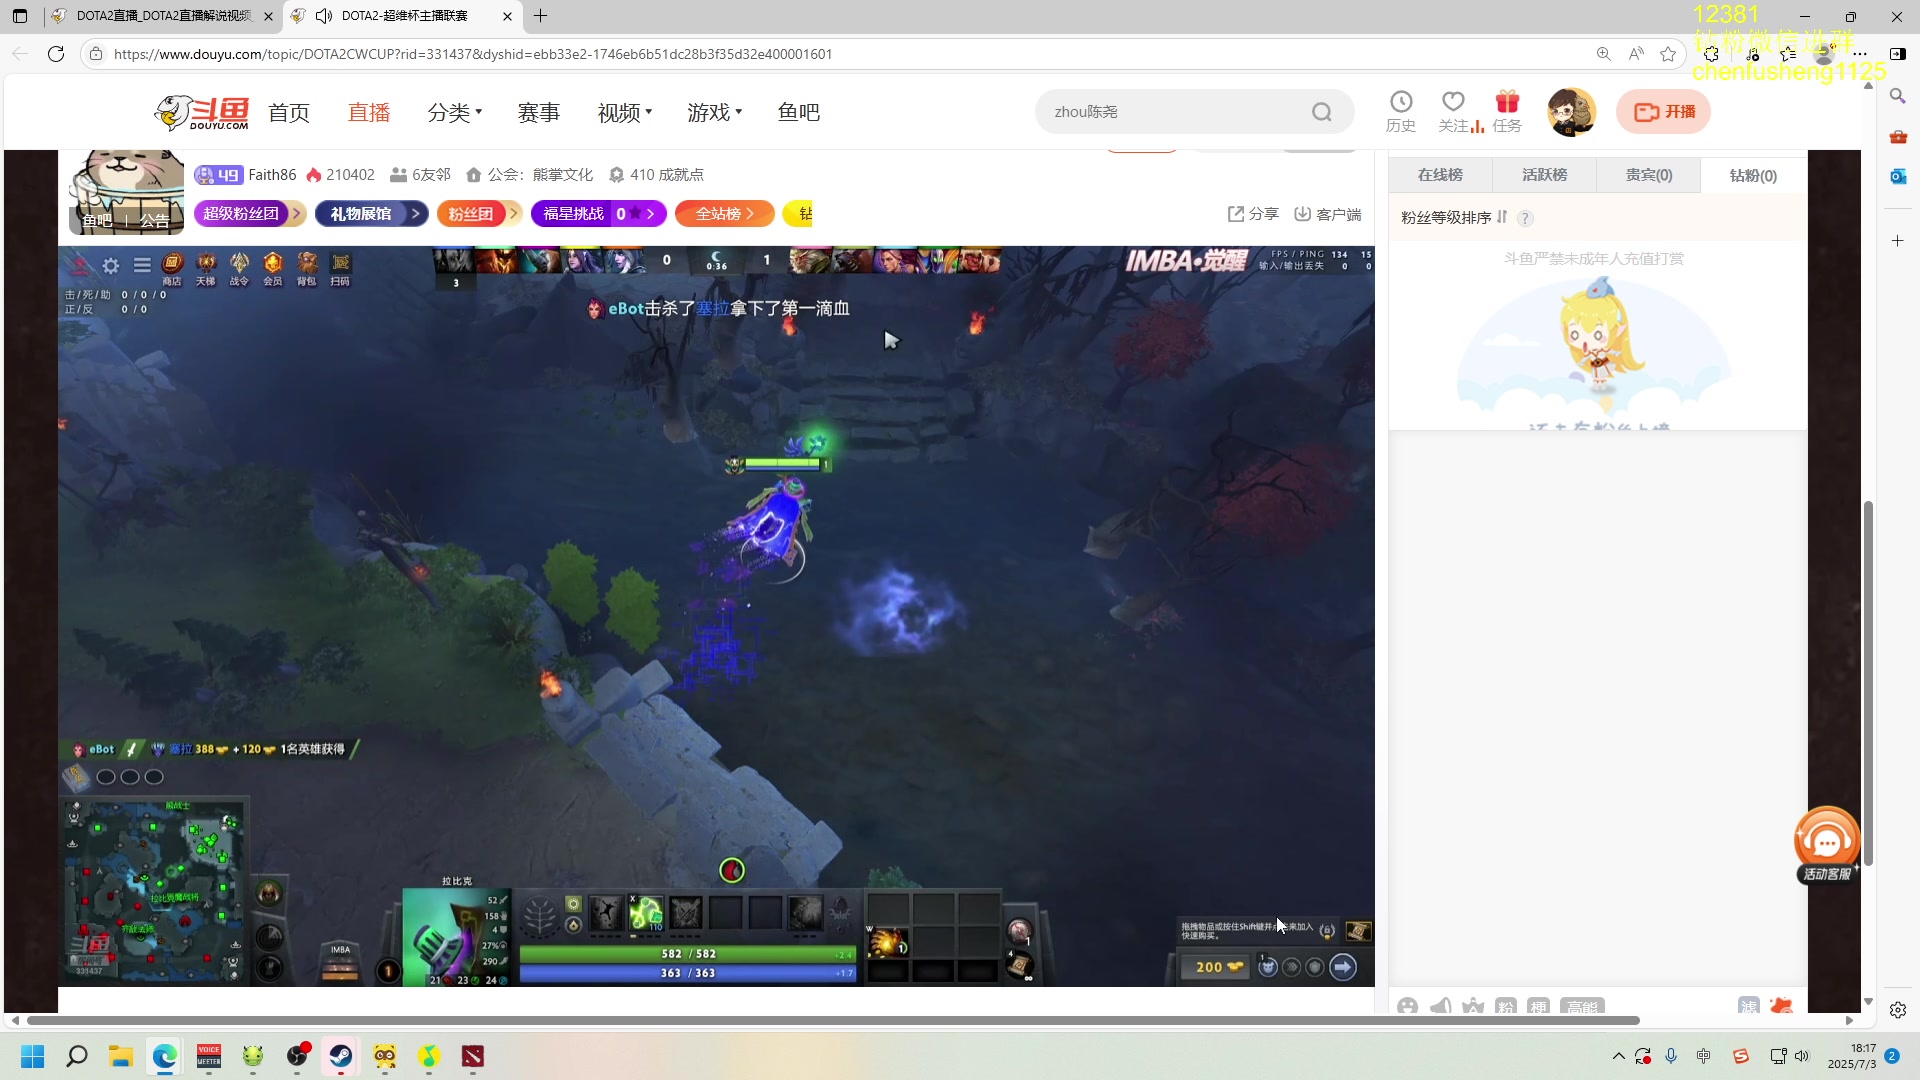Click the search magnifier in Douyu search box
This screenshot has height=1080, width=1920.
[1322, 112]
